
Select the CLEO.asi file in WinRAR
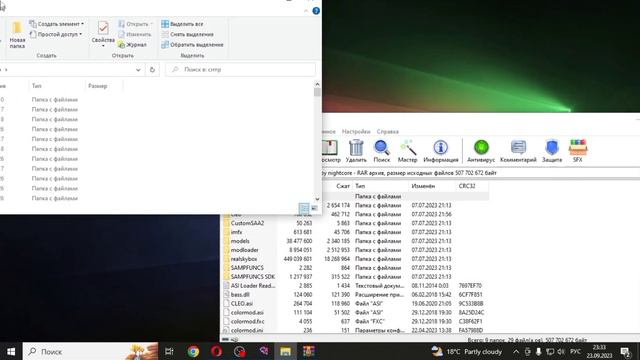point(242,304)
